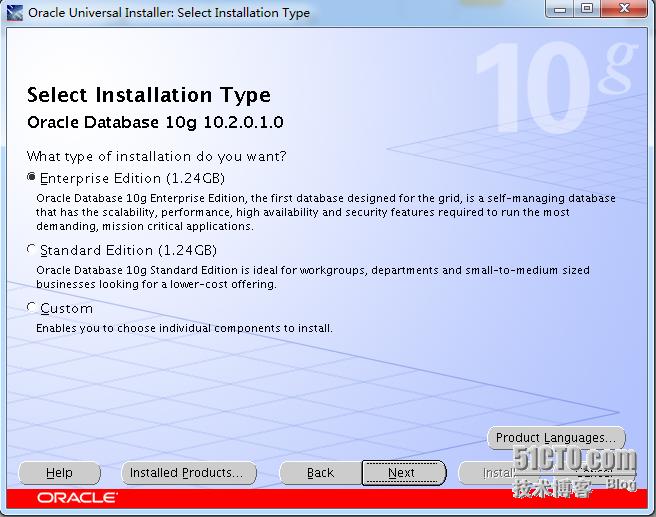Click 'Enables you to choose individual components' text
The height and width of the screenshot is (517, 656).
tap(184, 328)
